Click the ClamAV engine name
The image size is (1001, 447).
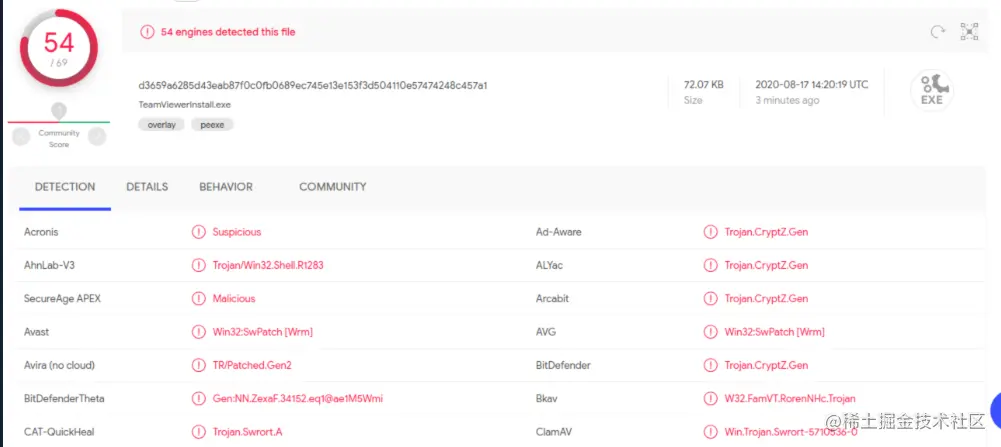(554, 432)
